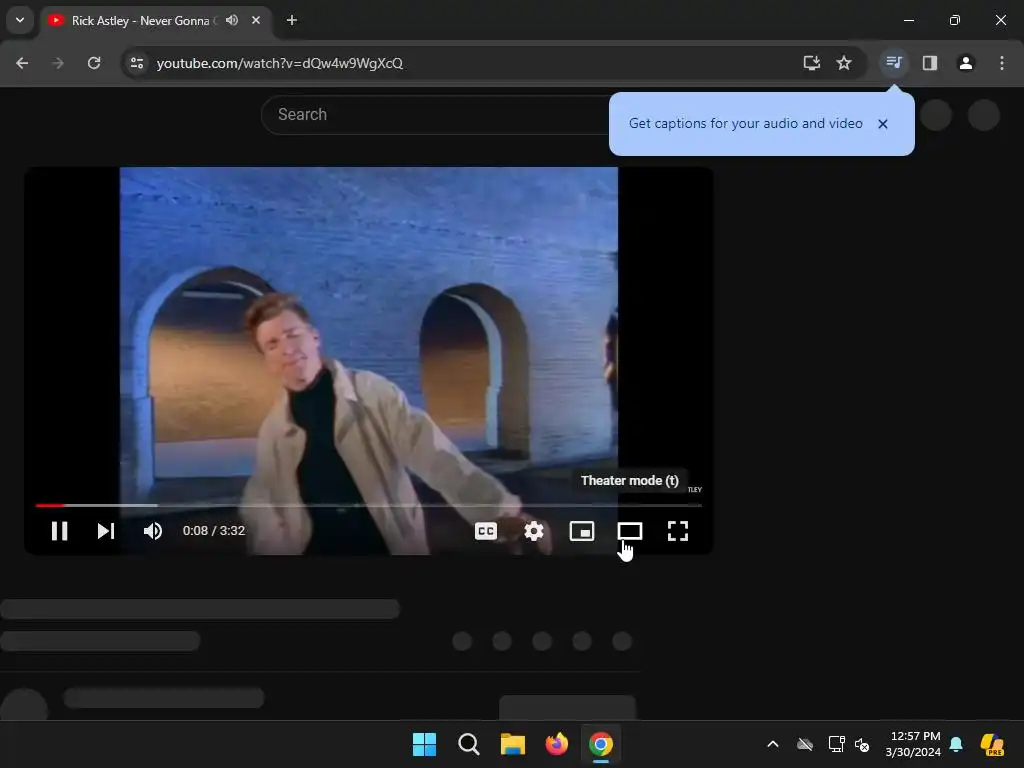Show hidden system tray icons
The width and height of the screenshot is (1024, 768).
coord(773,744)
